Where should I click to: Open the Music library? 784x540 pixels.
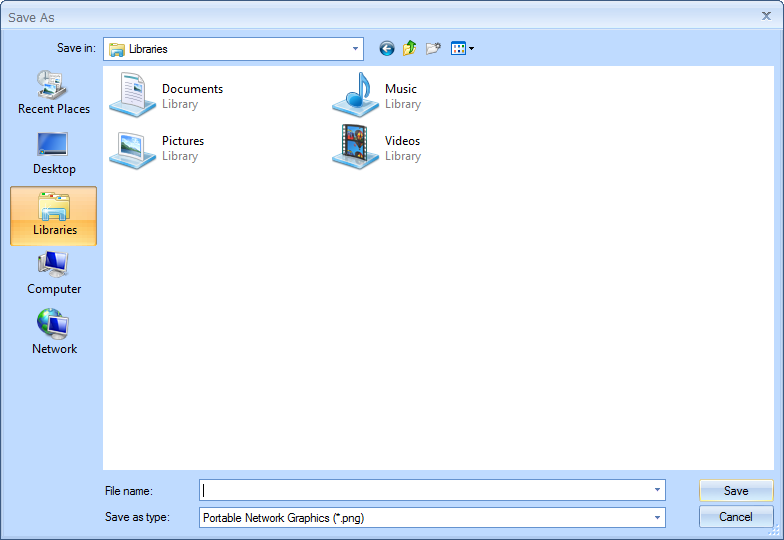[380, 96]
